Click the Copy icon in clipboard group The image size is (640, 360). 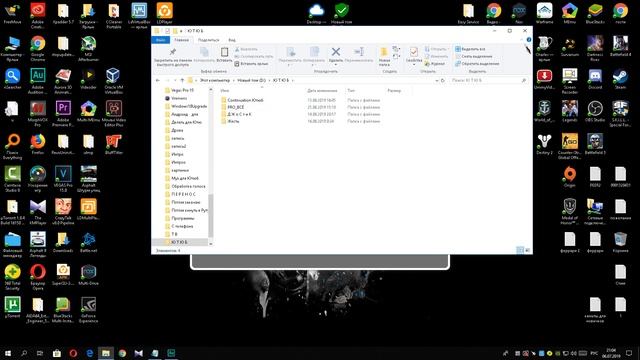pos(204,52)
